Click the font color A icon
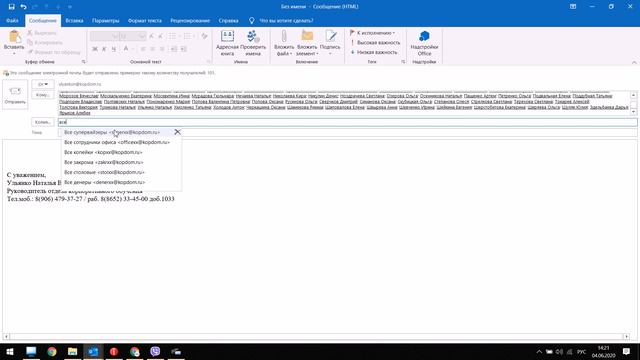This screenshot has height=360, width=640. (126, 49)
